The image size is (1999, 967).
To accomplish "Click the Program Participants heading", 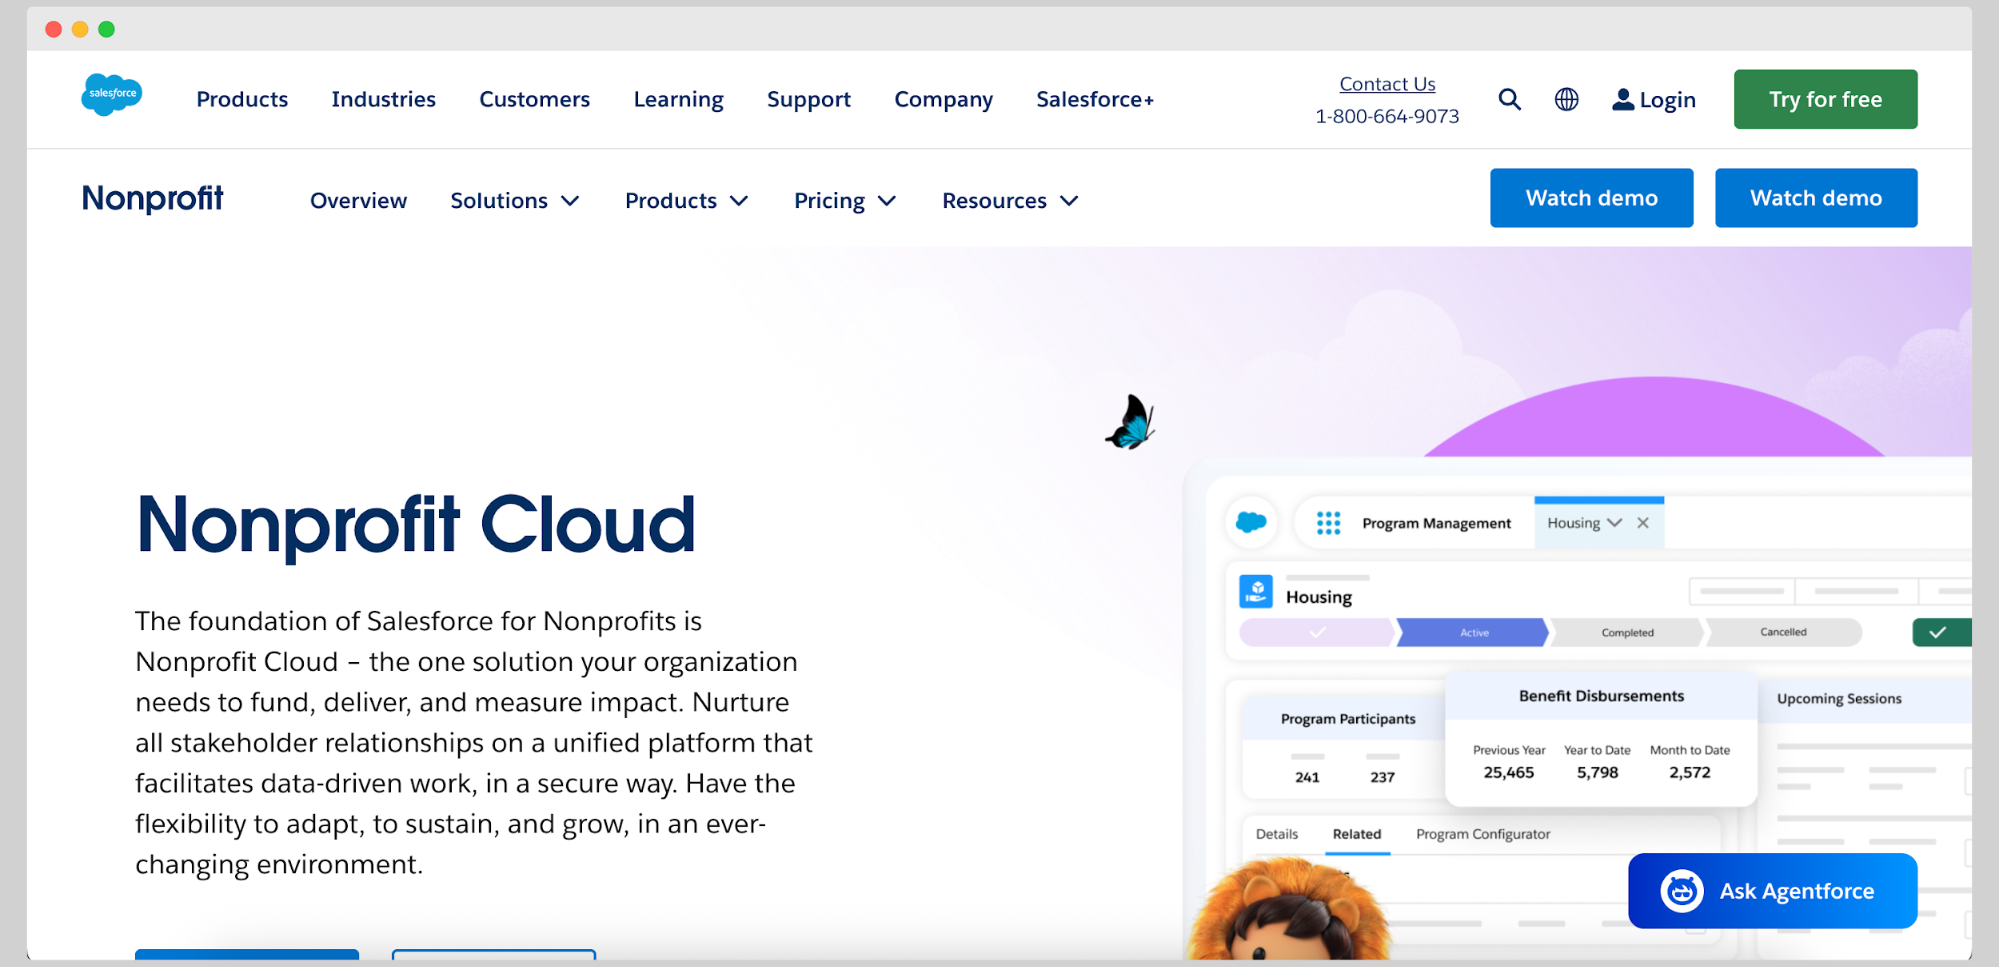I will pyautogui.click(x=1348, y=719).
